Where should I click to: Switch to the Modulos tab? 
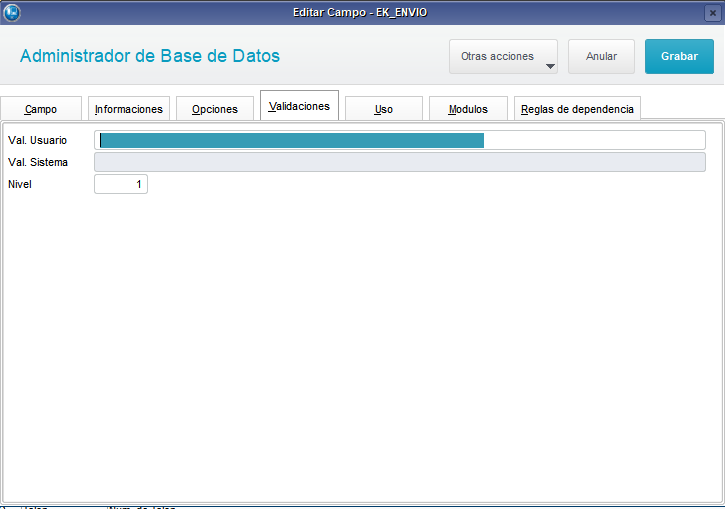(468, 109)
